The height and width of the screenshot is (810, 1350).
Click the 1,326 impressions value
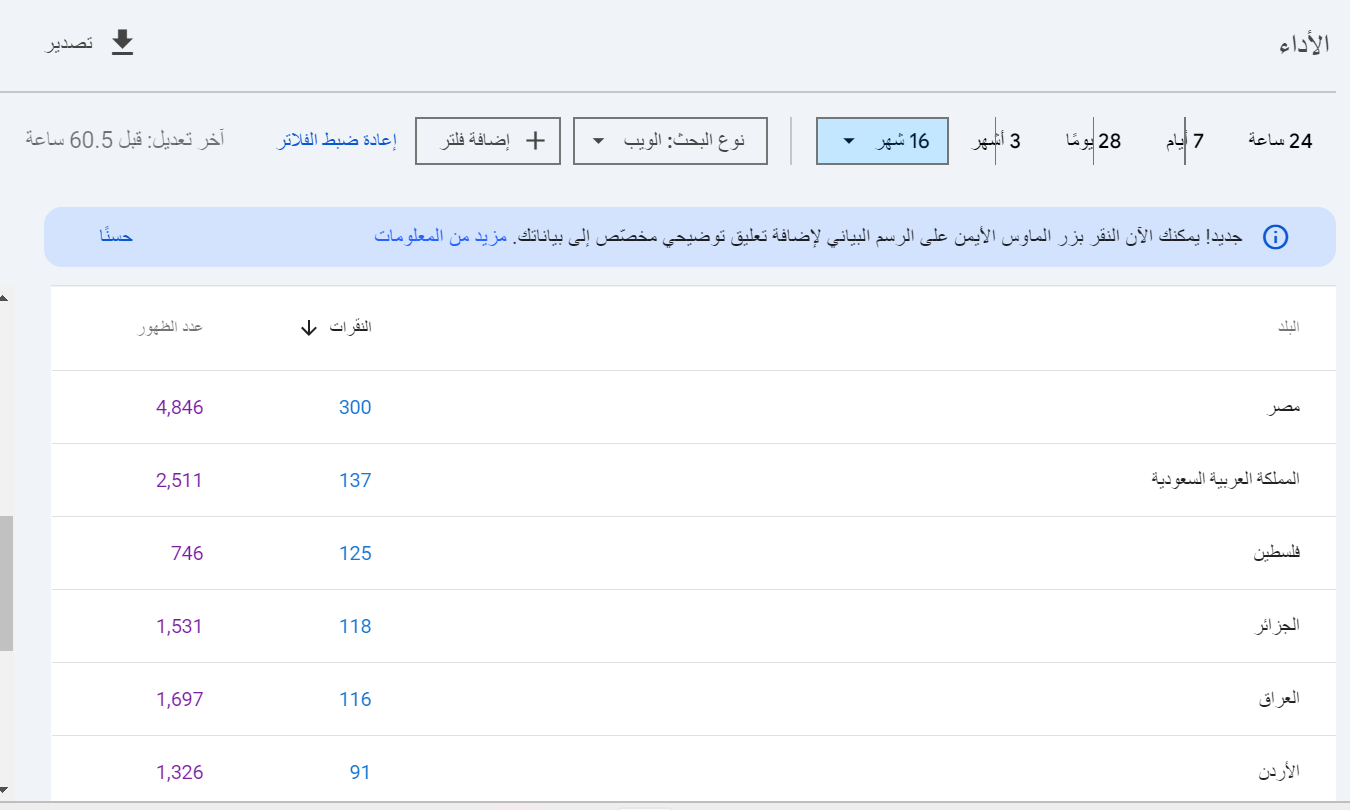[180, 772]
